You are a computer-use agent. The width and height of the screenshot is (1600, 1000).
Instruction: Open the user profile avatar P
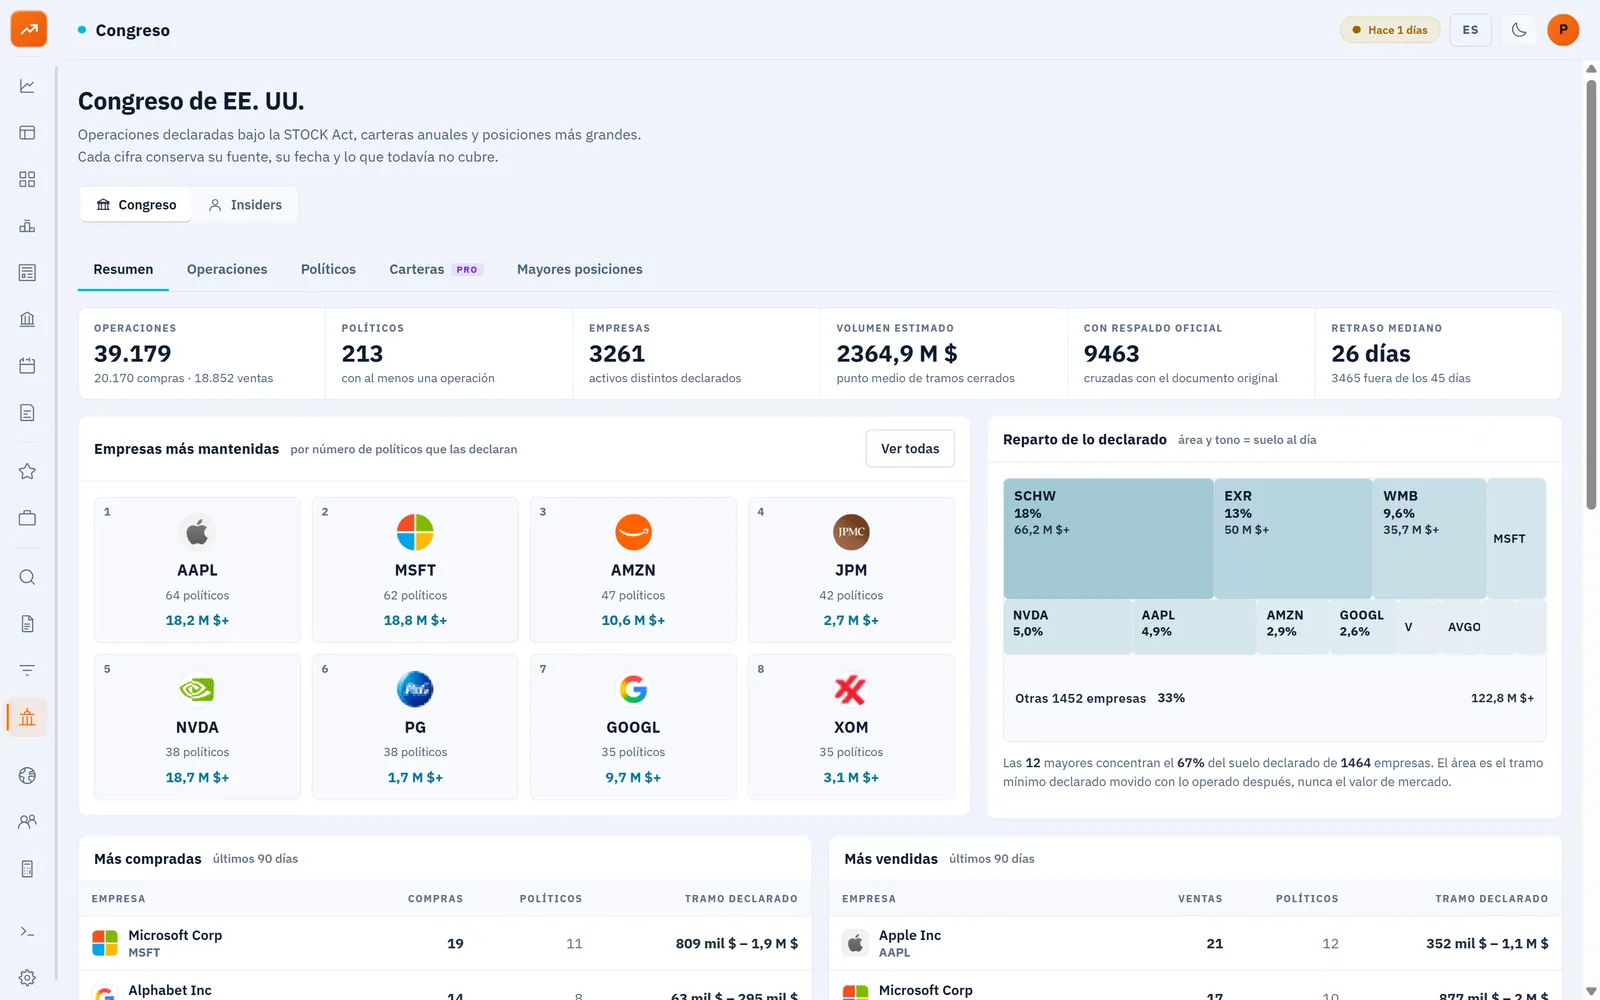pyautogui.click(x=1563, y=30)
